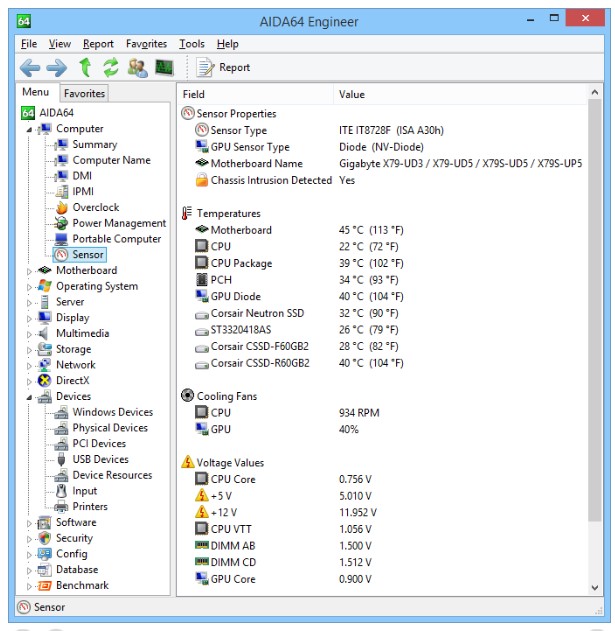The height and width of the screenshot is (631, 615).
Task: Select Database in the tree
Action: click(77, 570)
